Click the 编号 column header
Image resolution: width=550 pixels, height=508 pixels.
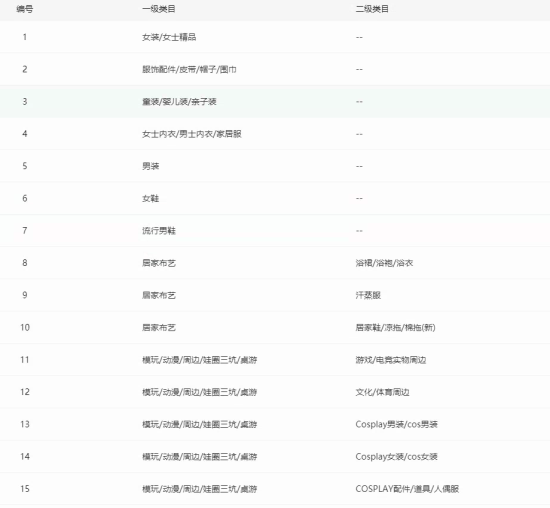click(x=25, y=9)
